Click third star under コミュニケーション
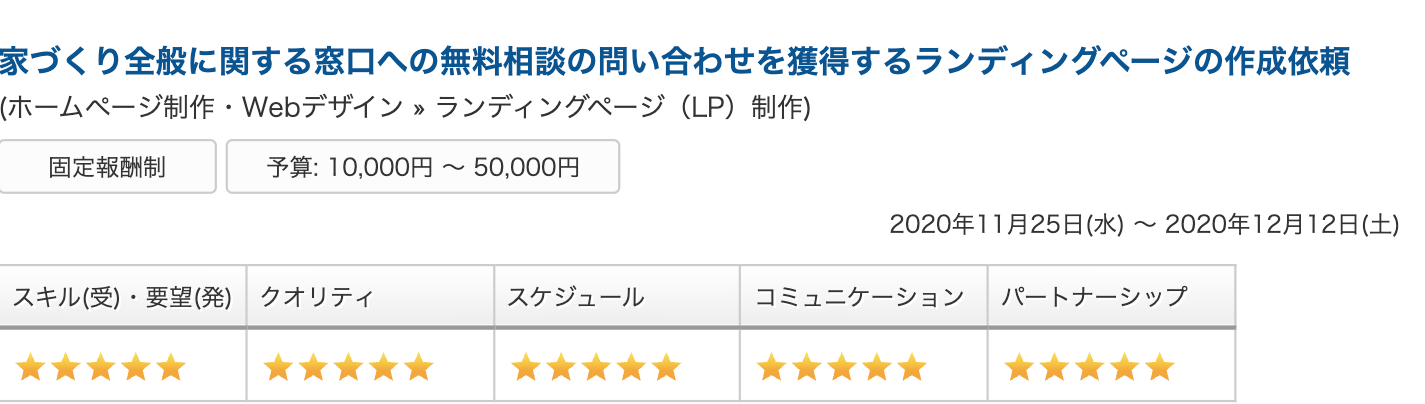The width and height of the screenshot is (1425, 404). pyautogui.click(x=842, y=367)
